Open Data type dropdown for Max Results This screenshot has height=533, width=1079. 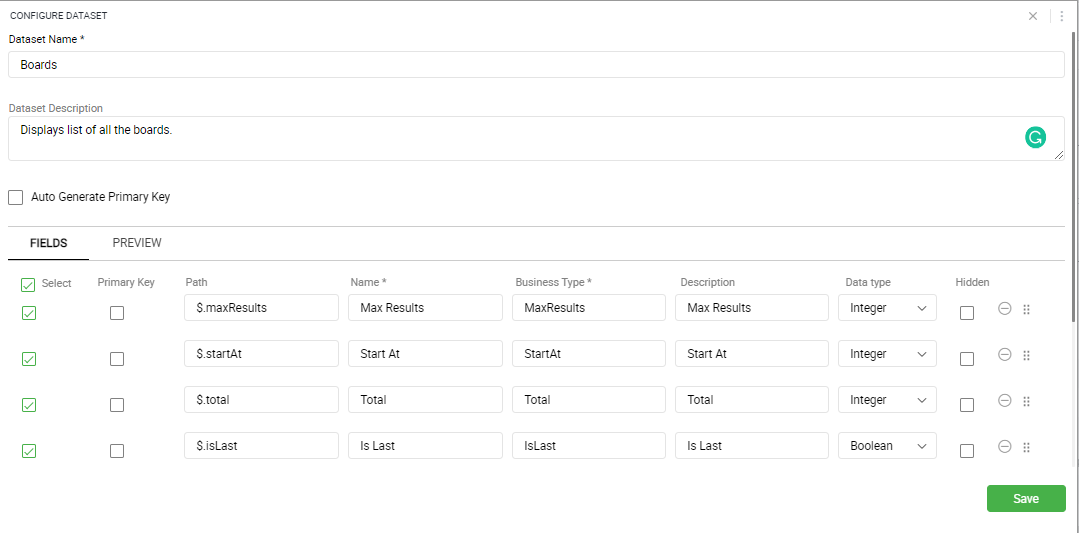point(887,307)
